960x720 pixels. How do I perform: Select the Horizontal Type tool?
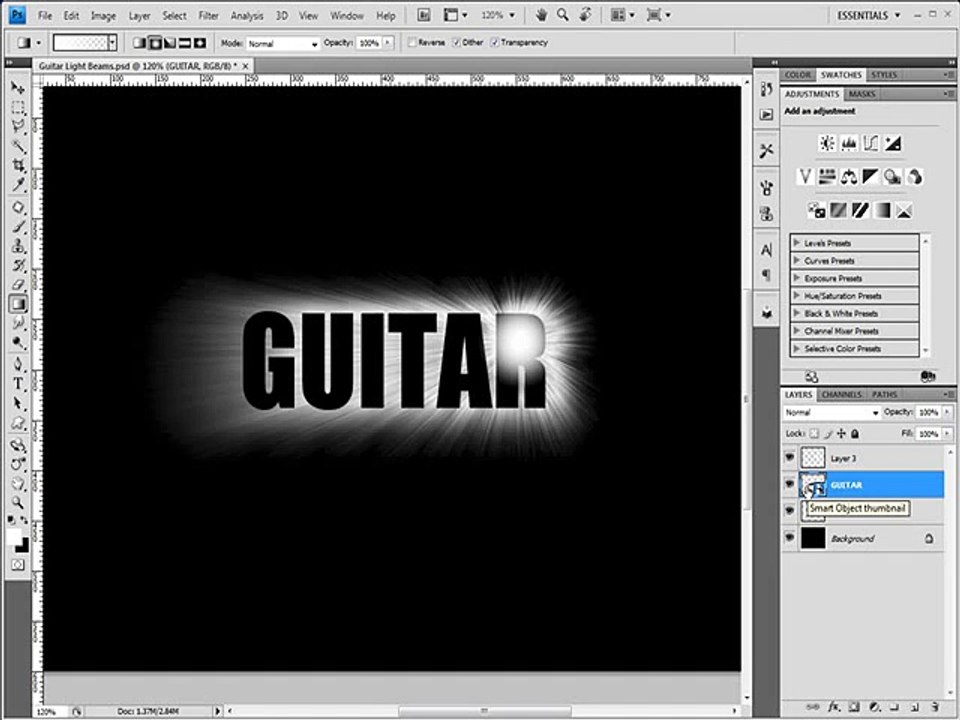[18, 384]
